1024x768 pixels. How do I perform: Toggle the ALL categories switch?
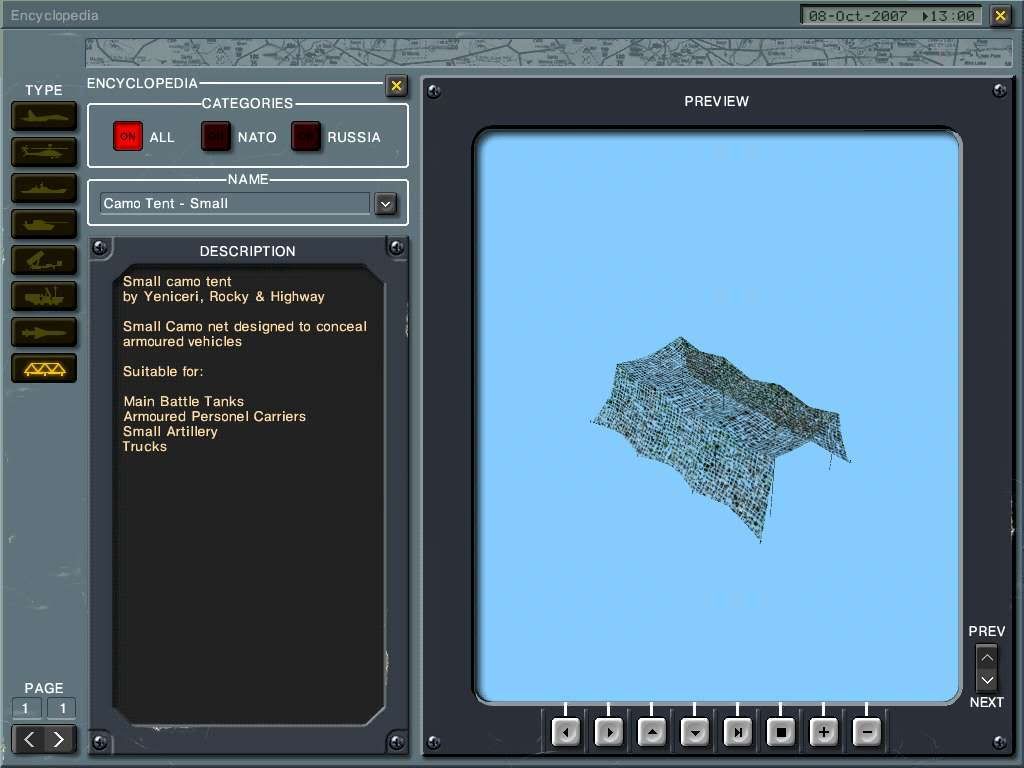pos(128,136)
